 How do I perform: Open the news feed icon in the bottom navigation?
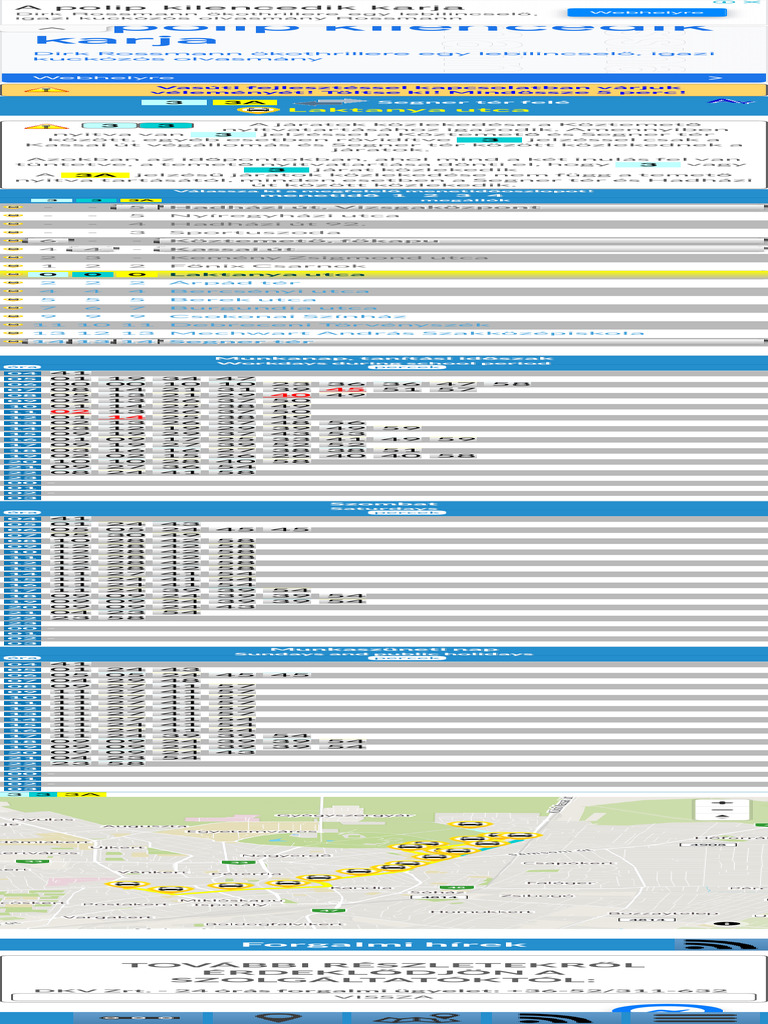557,1017
